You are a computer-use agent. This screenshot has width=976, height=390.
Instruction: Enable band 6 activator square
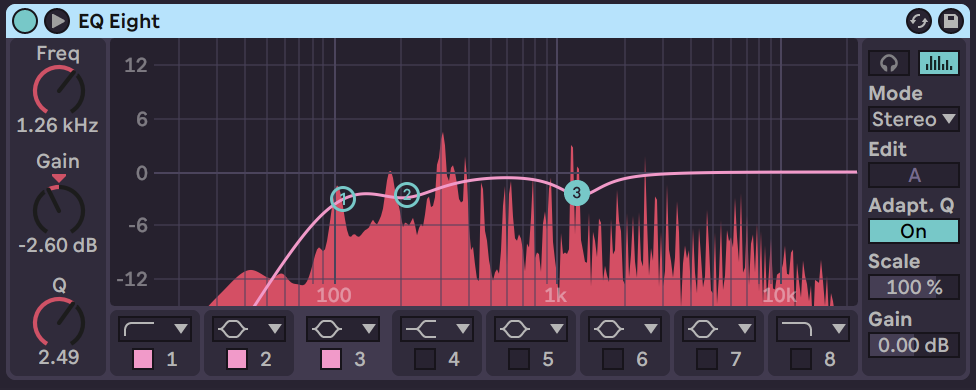[x=613, y=359]
